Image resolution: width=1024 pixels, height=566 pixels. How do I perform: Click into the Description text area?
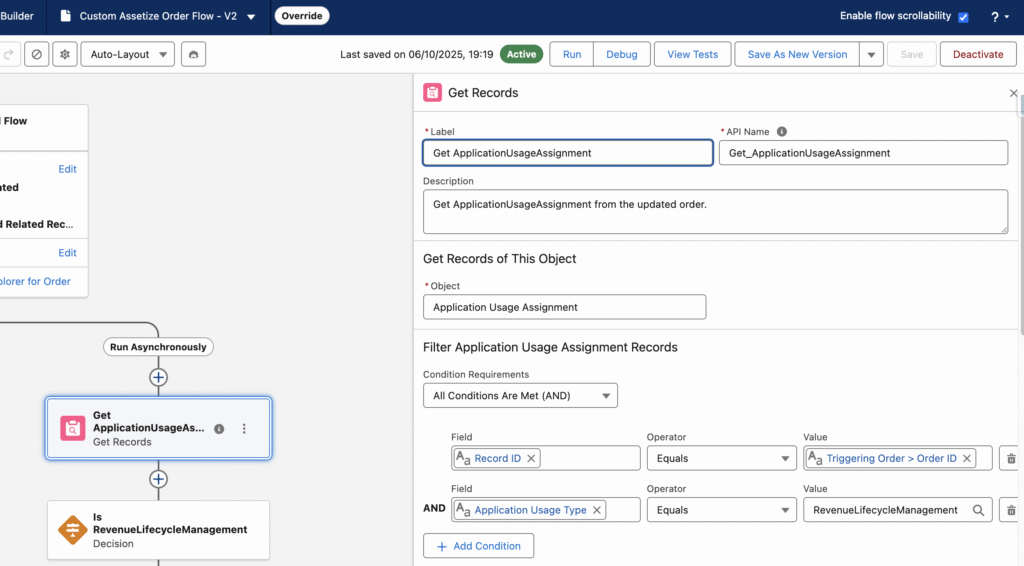click(715, 211)
